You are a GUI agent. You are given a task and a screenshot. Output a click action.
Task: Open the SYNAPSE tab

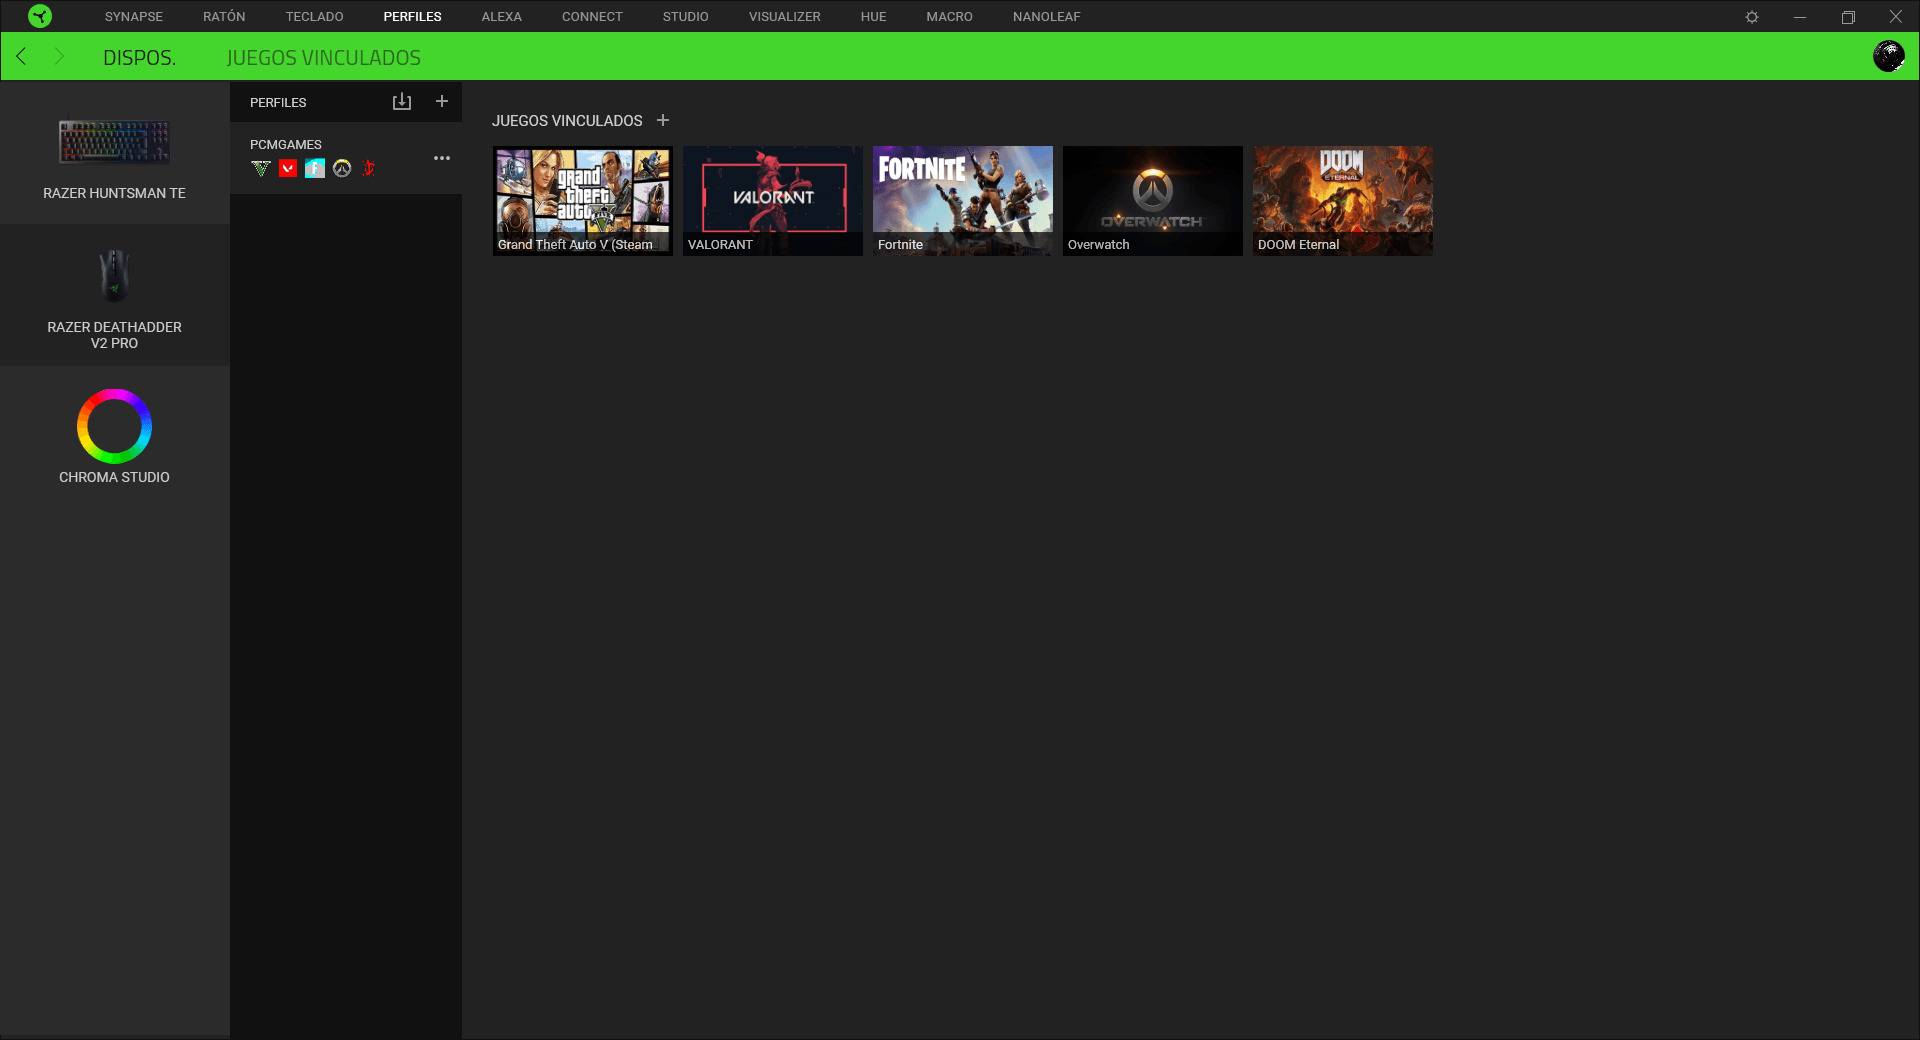pos(134,17)
